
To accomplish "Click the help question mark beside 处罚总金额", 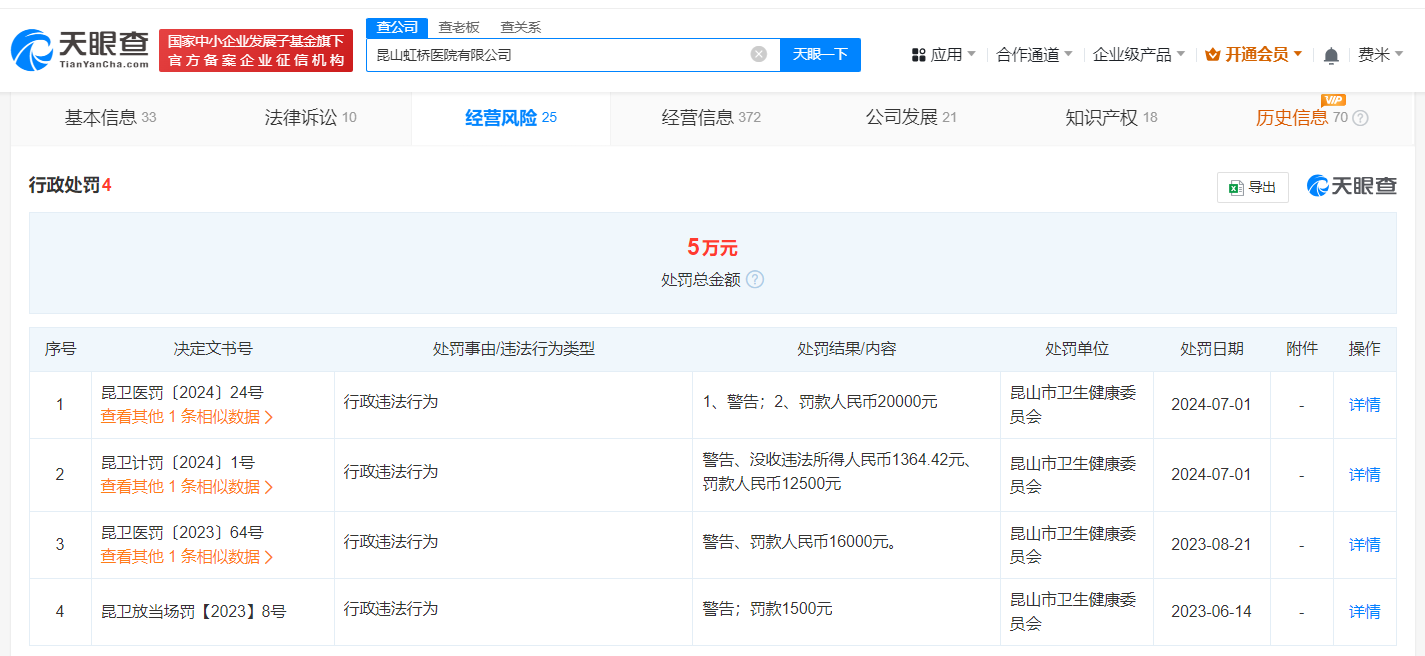I will click(x=755, y=280).
